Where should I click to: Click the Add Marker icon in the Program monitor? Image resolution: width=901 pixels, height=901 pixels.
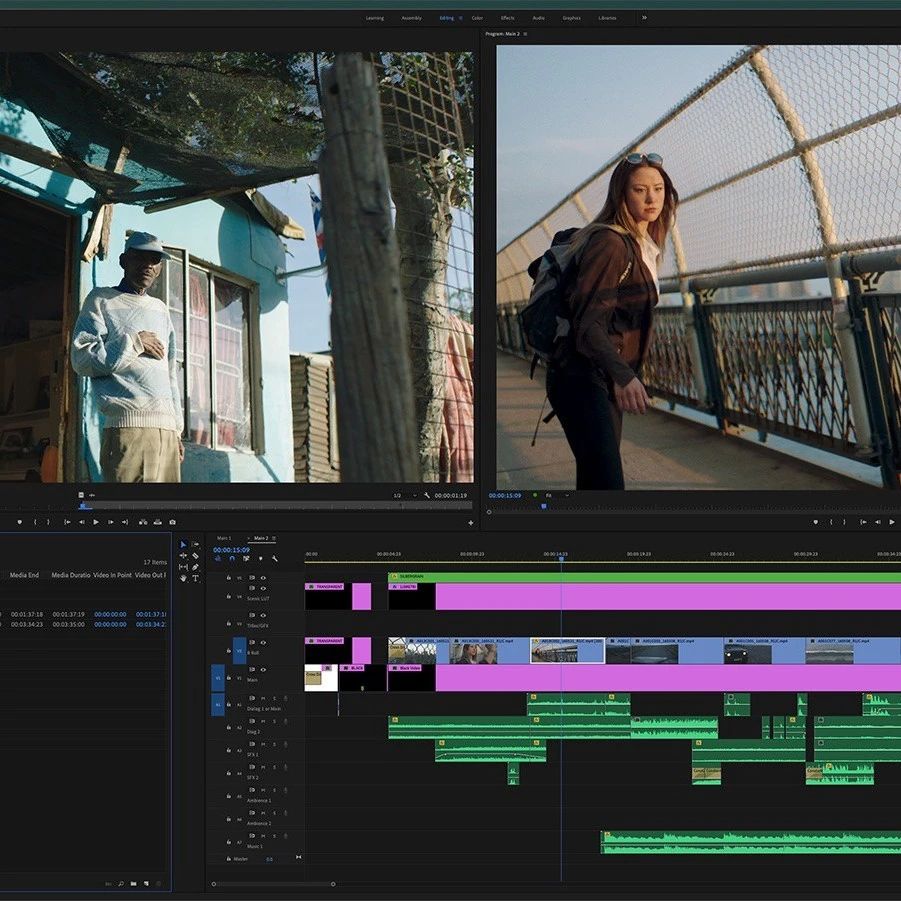tap(816, 521)
